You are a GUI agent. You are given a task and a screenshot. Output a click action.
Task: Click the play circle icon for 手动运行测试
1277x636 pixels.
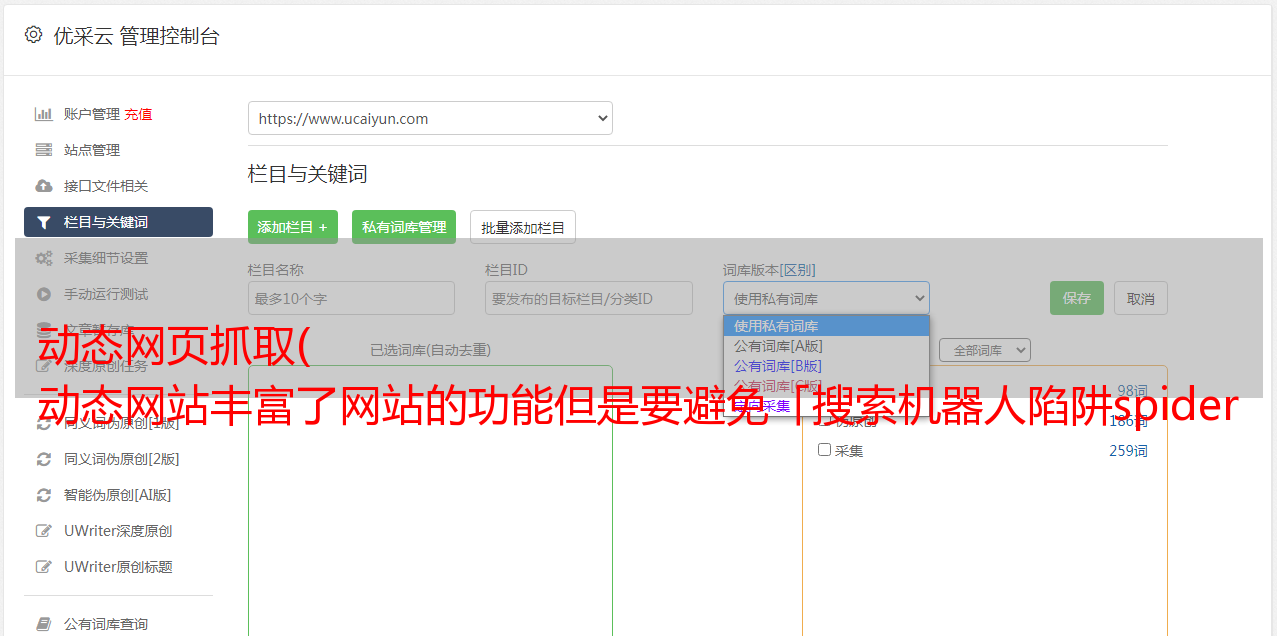(x=44, y=294)
